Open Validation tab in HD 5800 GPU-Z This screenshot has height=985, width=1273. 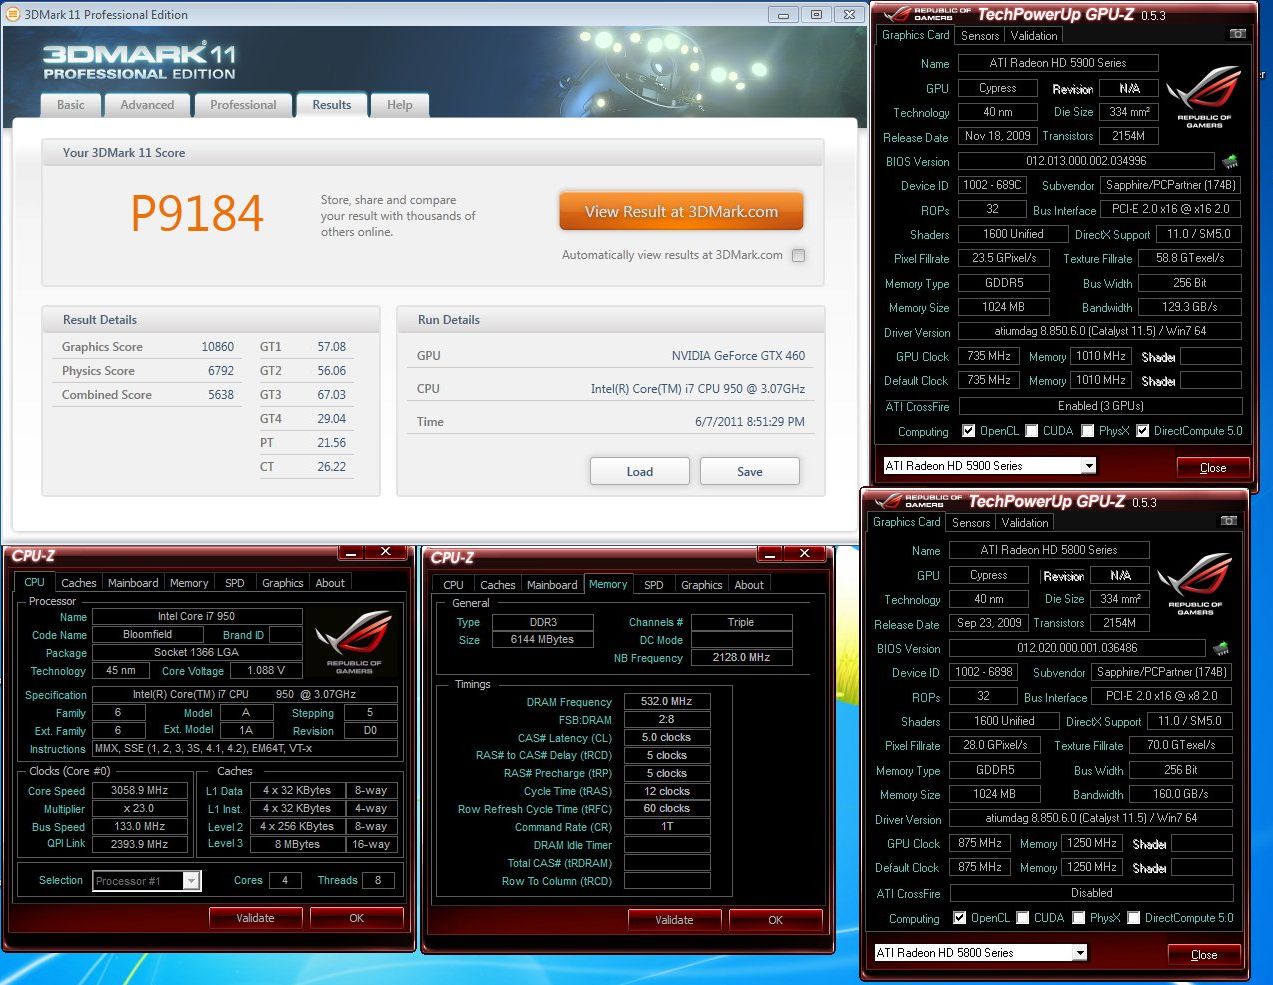point(1025,522)
